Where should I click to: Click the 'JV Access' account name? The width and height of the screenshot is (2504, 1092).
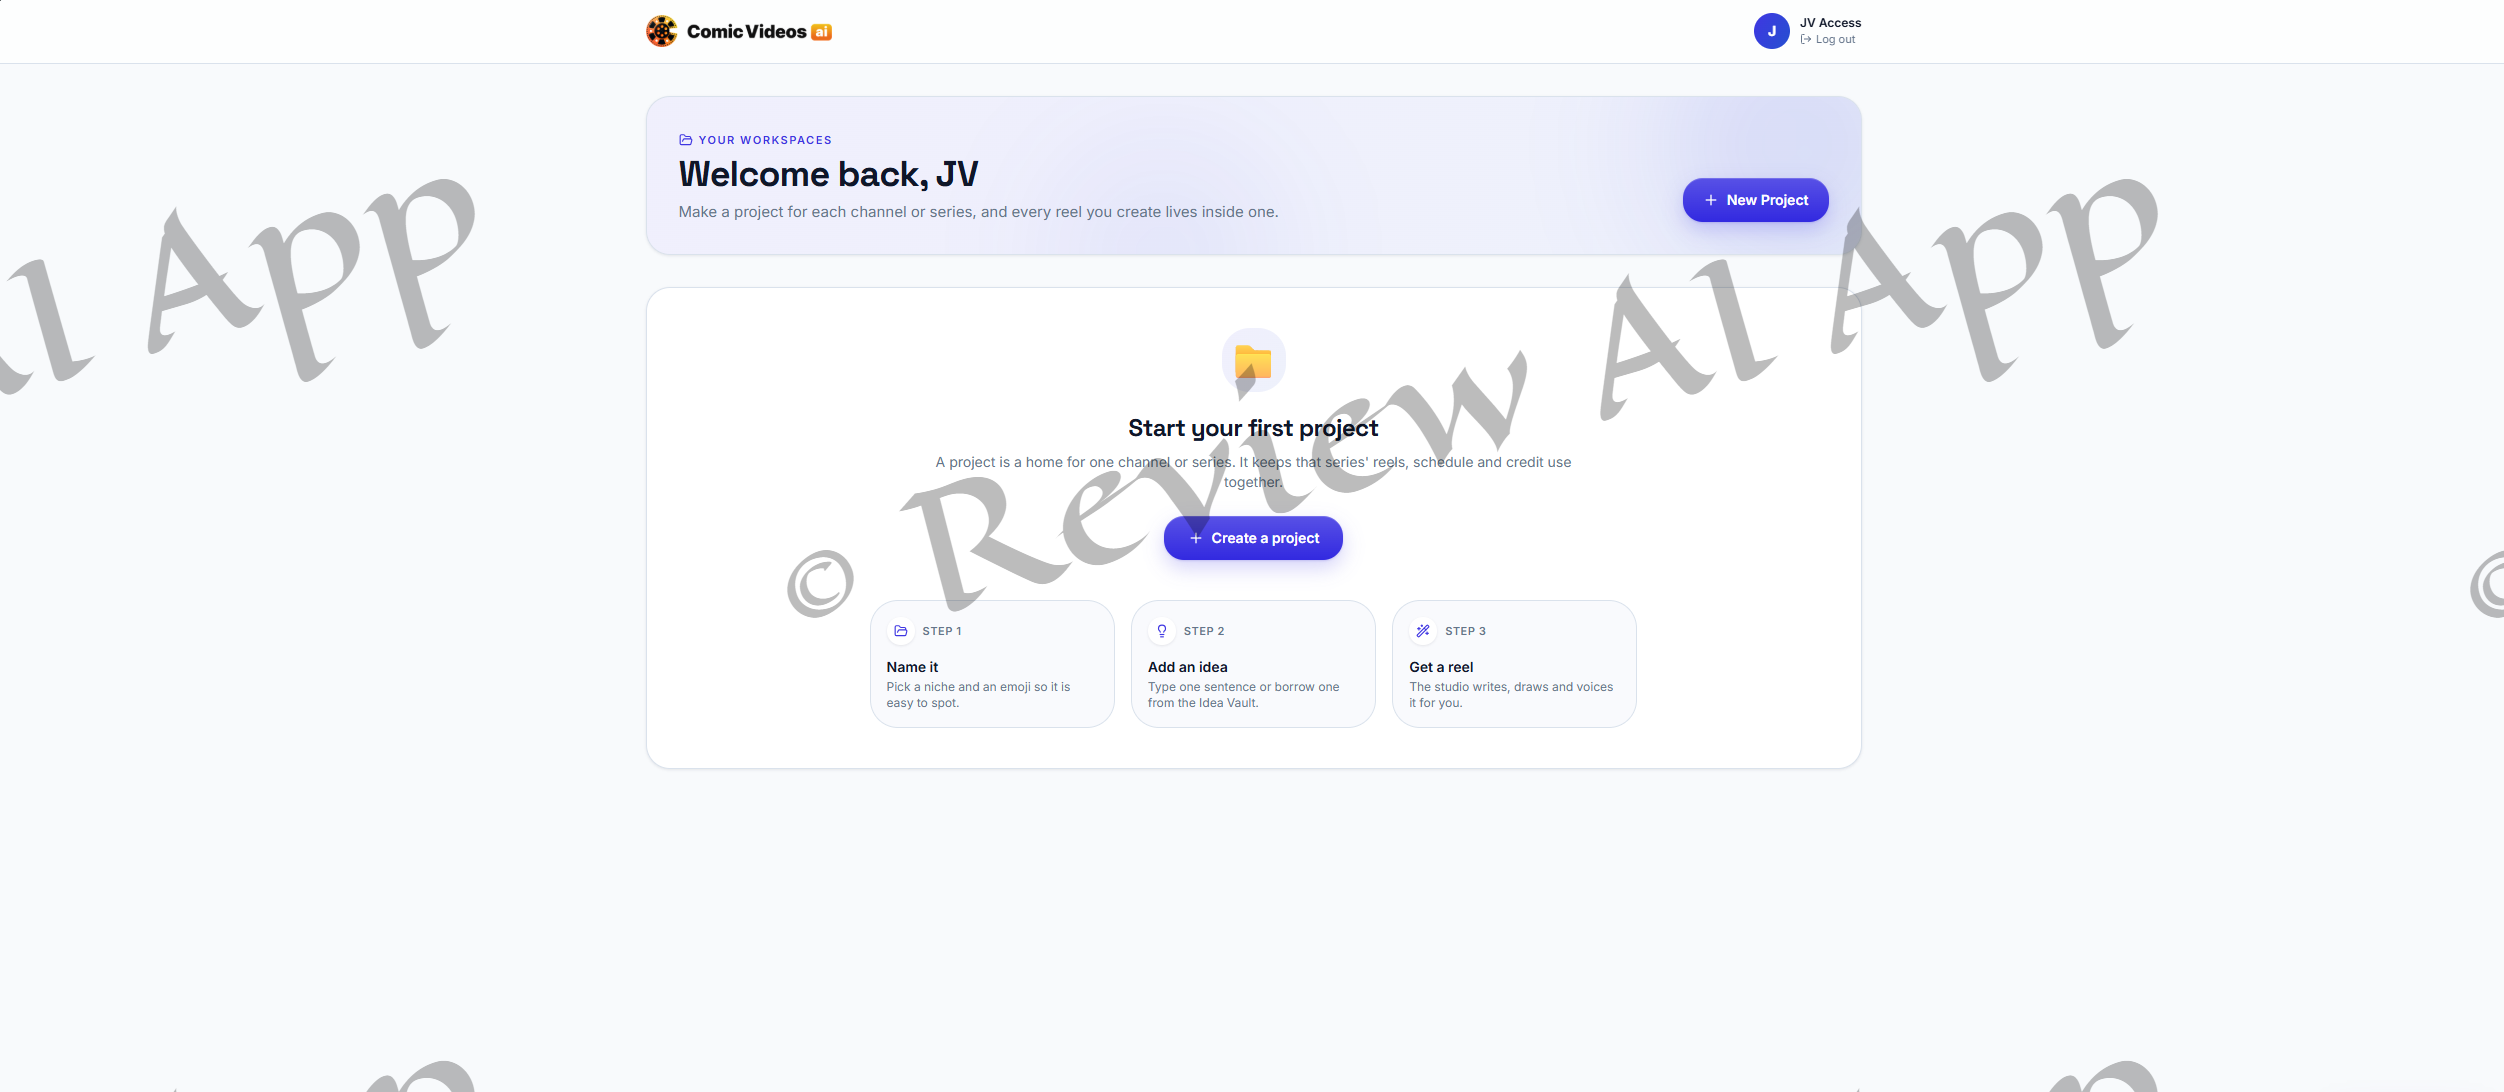point(1830,23)
